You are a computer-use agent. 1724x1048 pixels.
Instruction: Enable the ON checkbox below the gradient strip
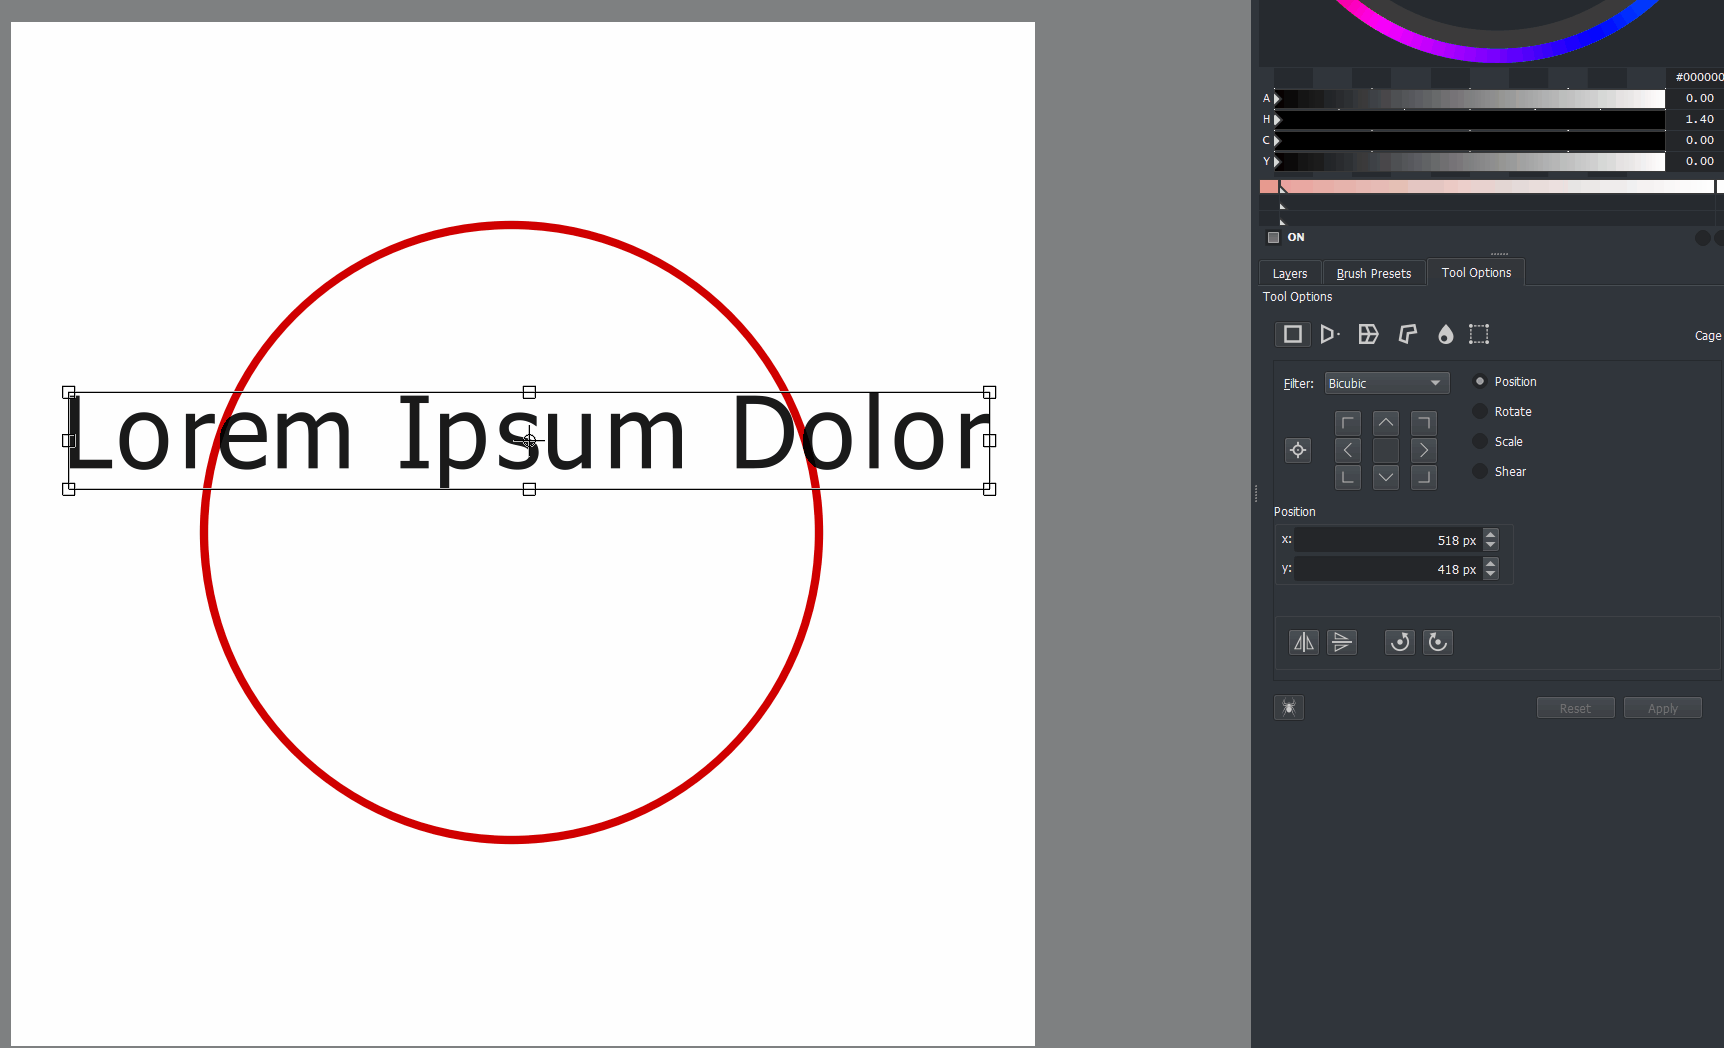pyautogui.click(x=1274, y=237)
